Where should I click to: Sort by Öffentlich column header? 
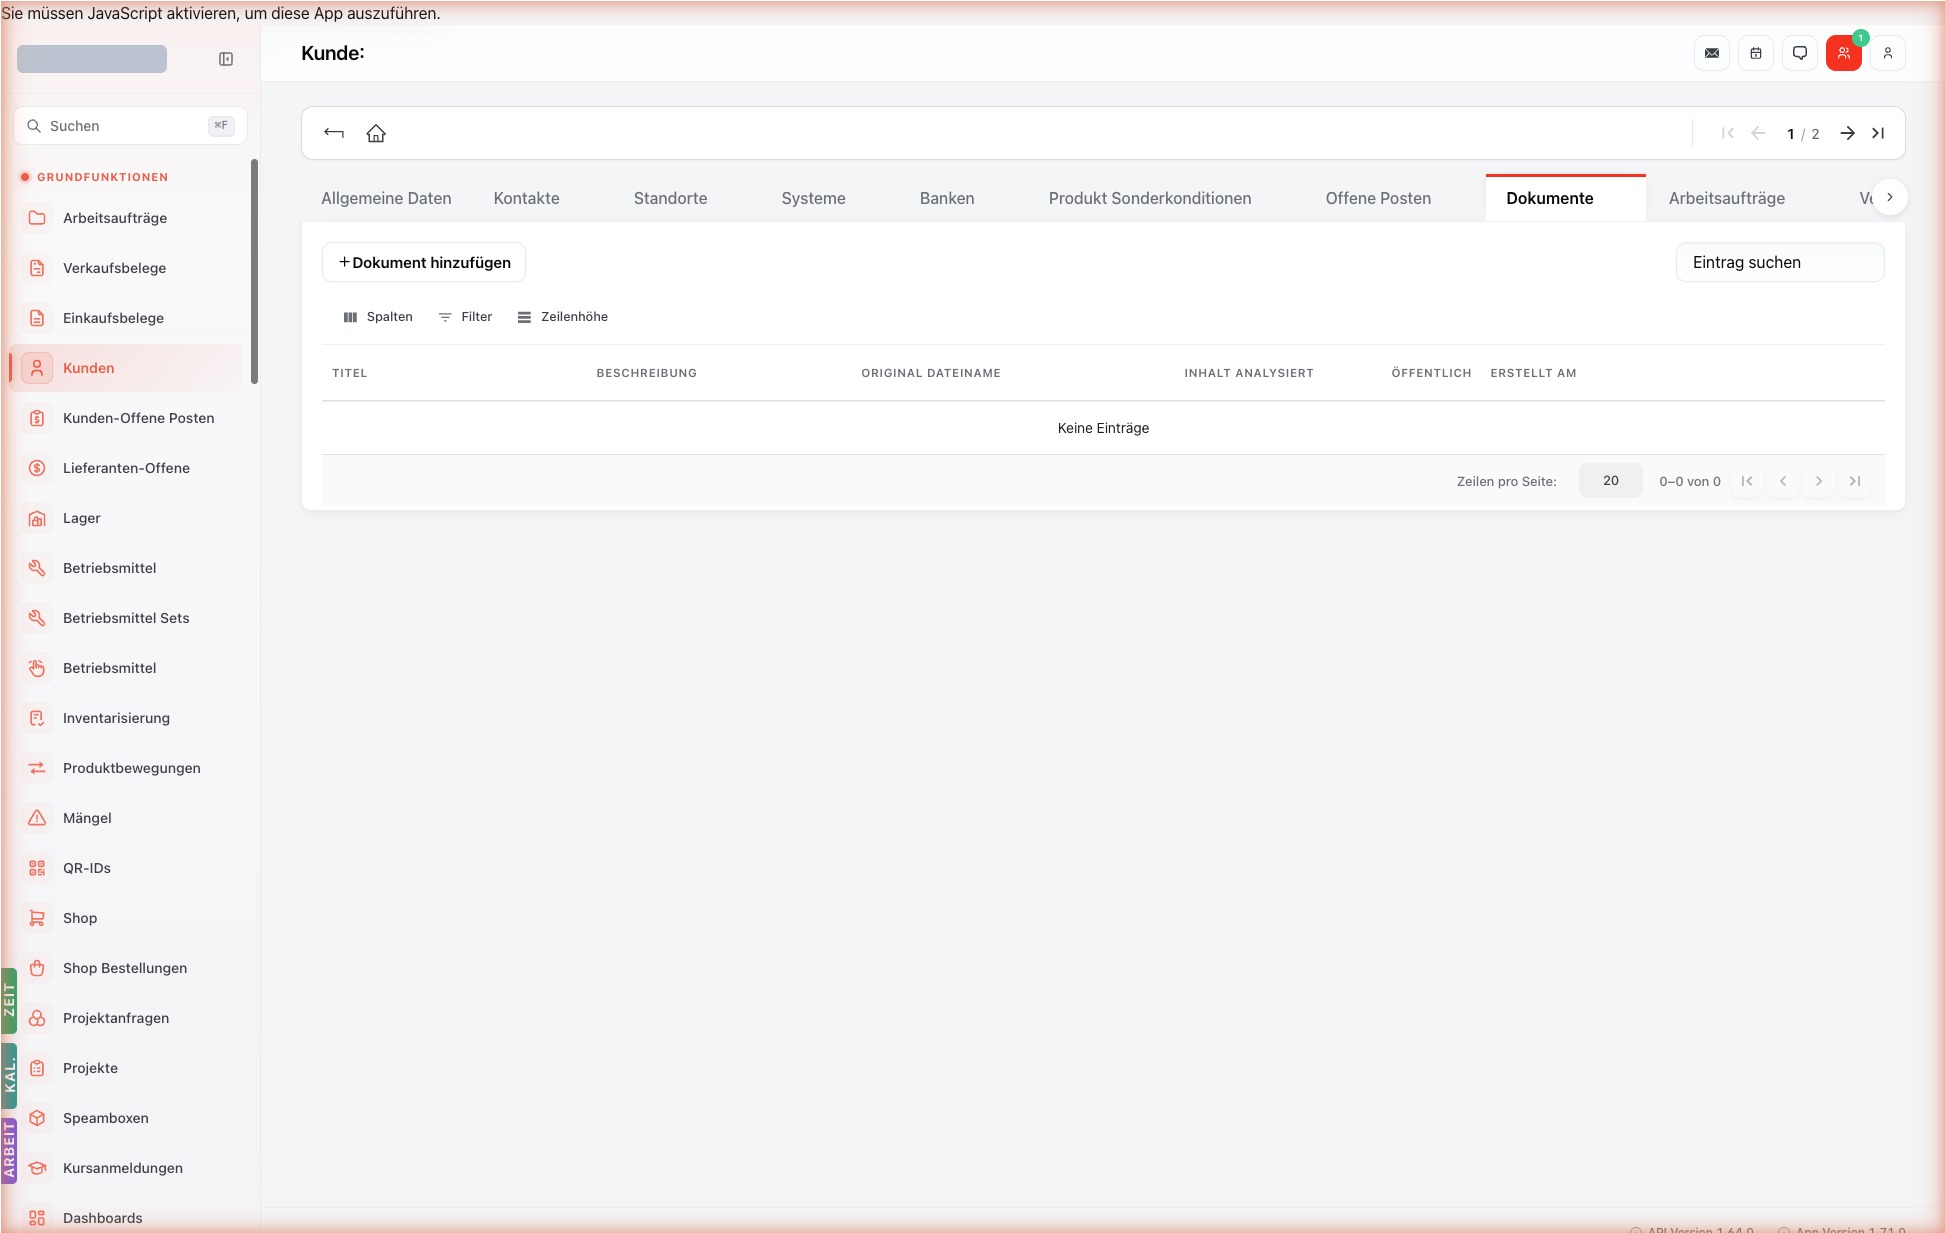1431,373
